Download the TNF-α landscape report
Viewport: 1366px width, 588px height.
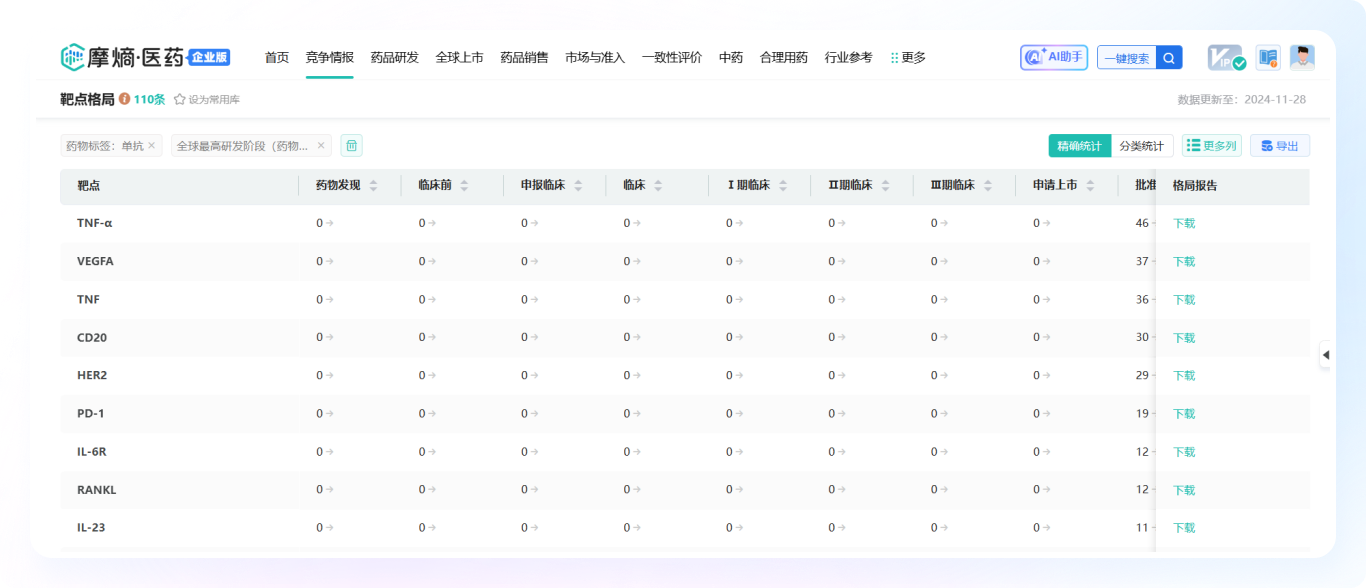[1184, 223]
